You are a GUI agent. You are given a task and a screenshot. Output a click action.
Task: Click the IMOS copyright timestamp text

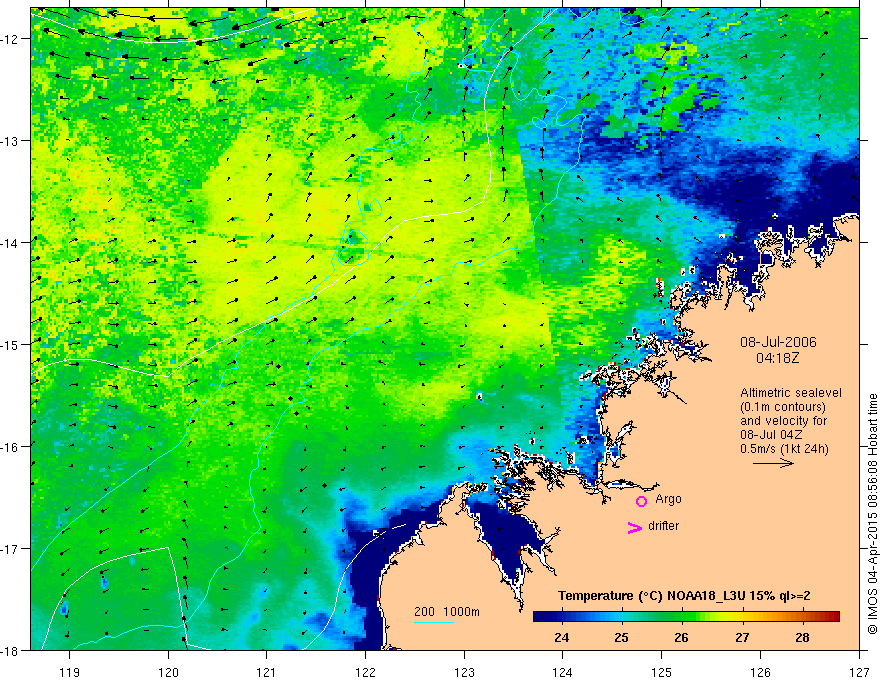(x=872, y=514)
